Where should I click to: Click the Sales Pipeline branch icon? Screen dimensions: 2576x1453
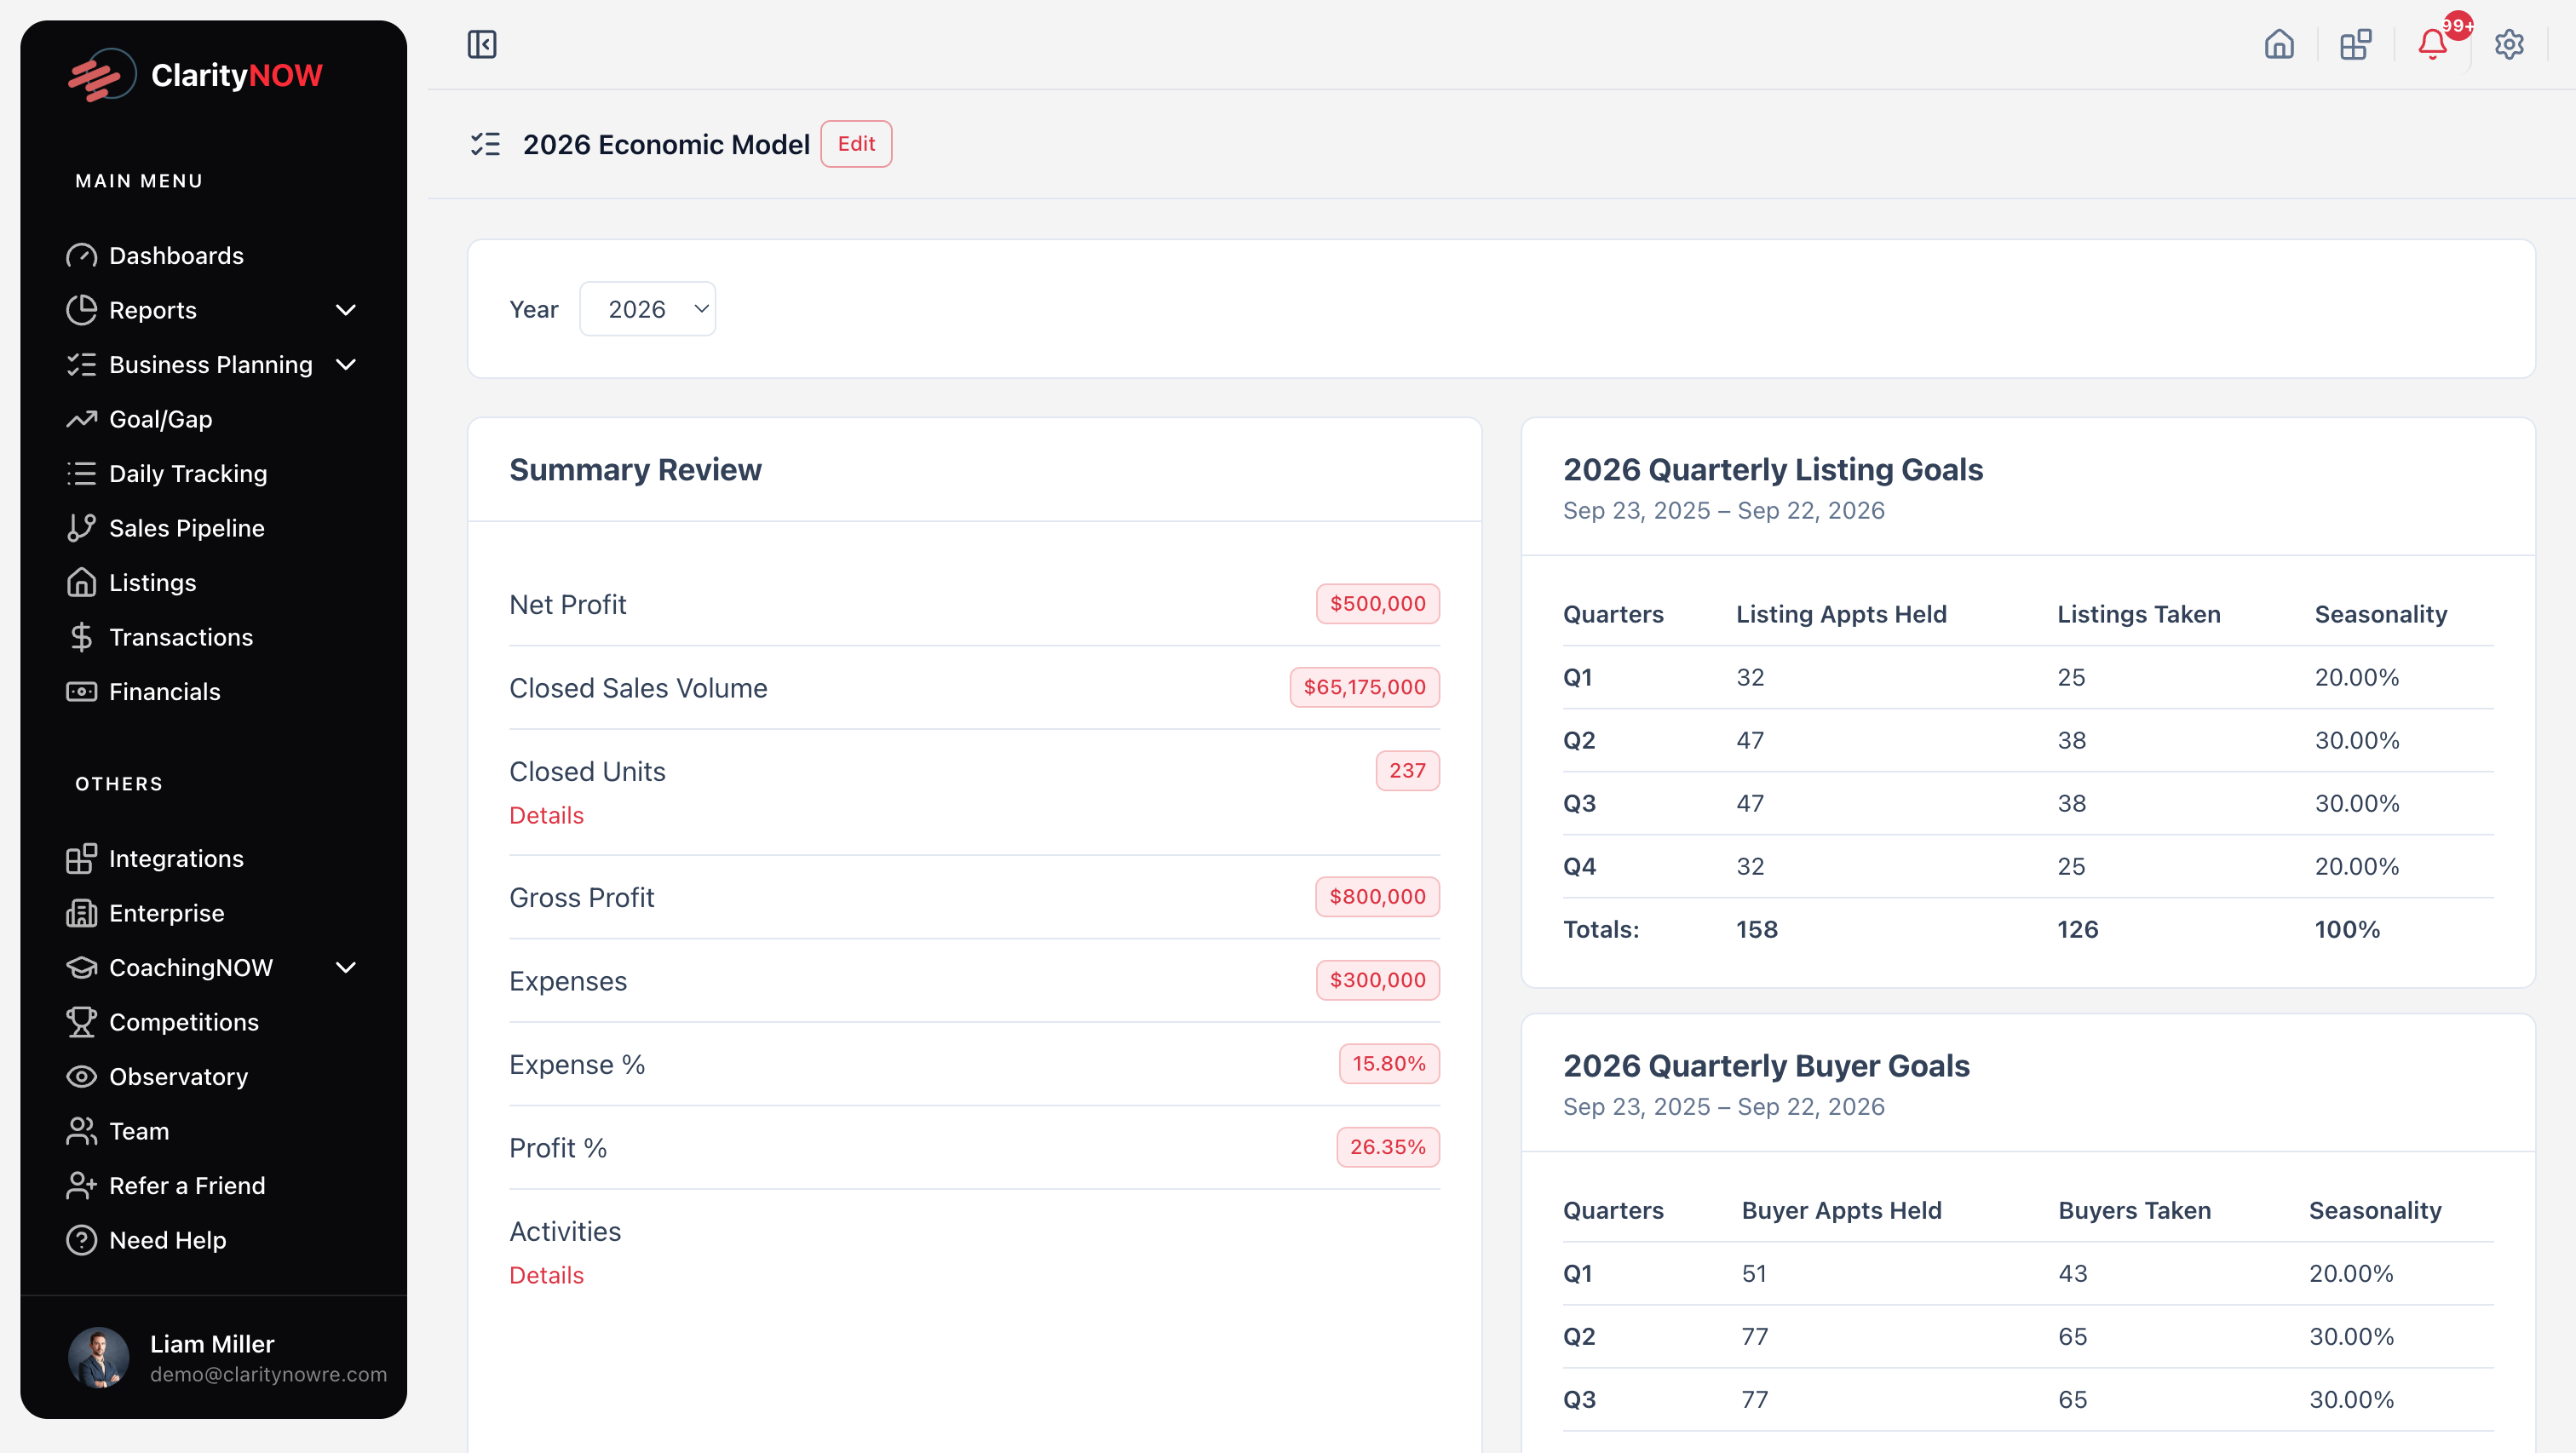pyautogui.click(x=81, y=528)
